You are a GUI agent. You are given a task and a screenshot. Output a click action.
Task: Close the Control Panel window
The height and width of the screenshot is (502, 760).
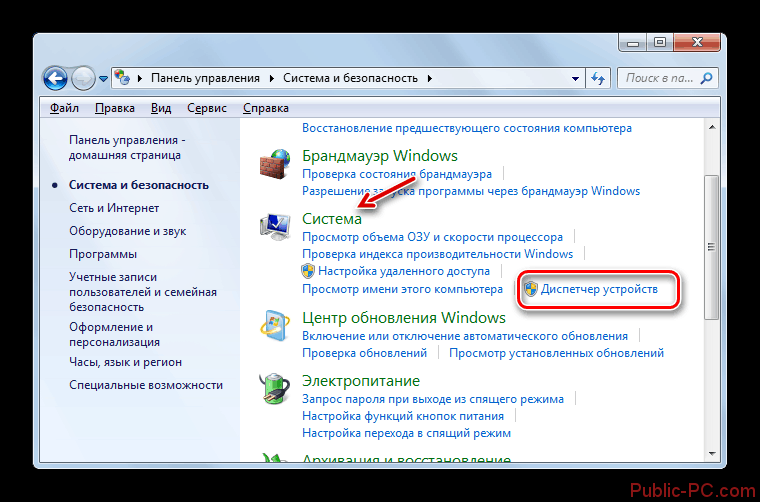pyautogui.click(x=697, y=43)
